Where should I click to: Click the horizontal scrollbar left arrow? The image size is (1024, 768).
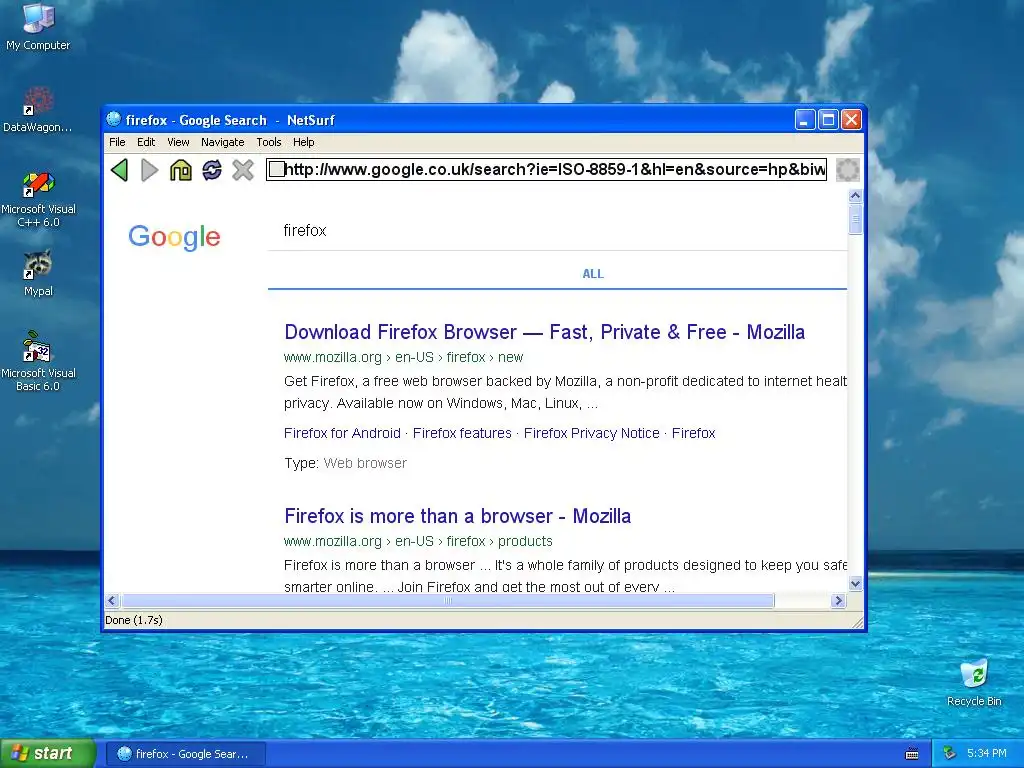click(112, 600)
